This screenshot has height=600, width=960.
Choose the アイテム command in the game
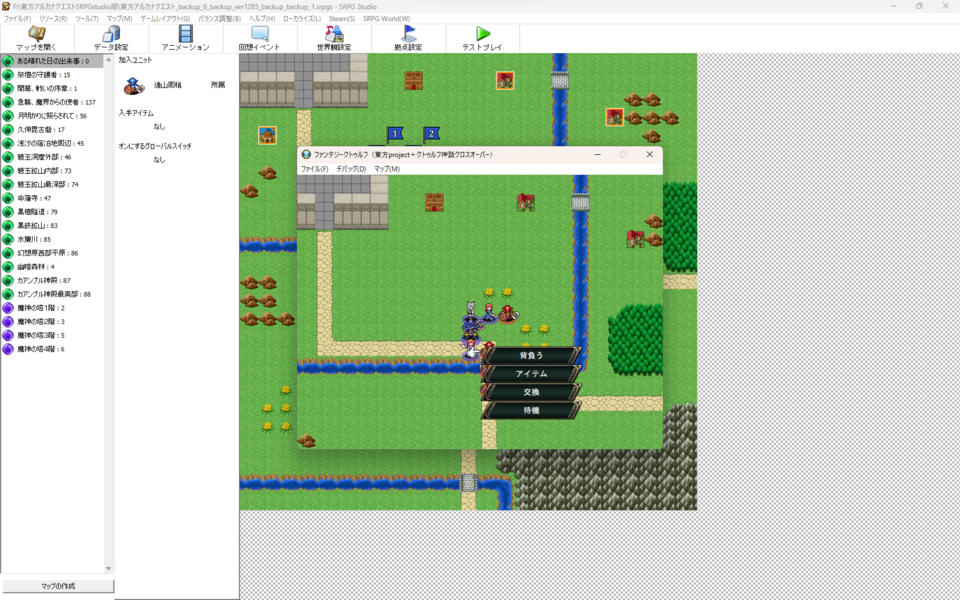tap(531, 373)
